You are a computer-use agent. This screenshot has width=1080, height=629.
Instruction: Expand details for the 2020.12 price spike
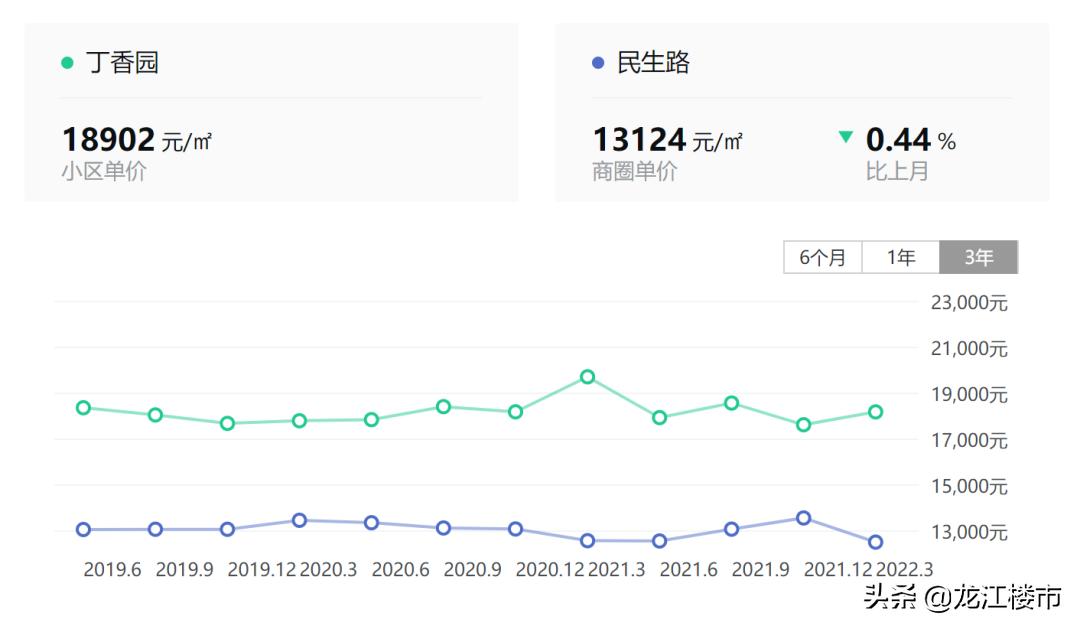pyautogui.click(x=586, y=378)
